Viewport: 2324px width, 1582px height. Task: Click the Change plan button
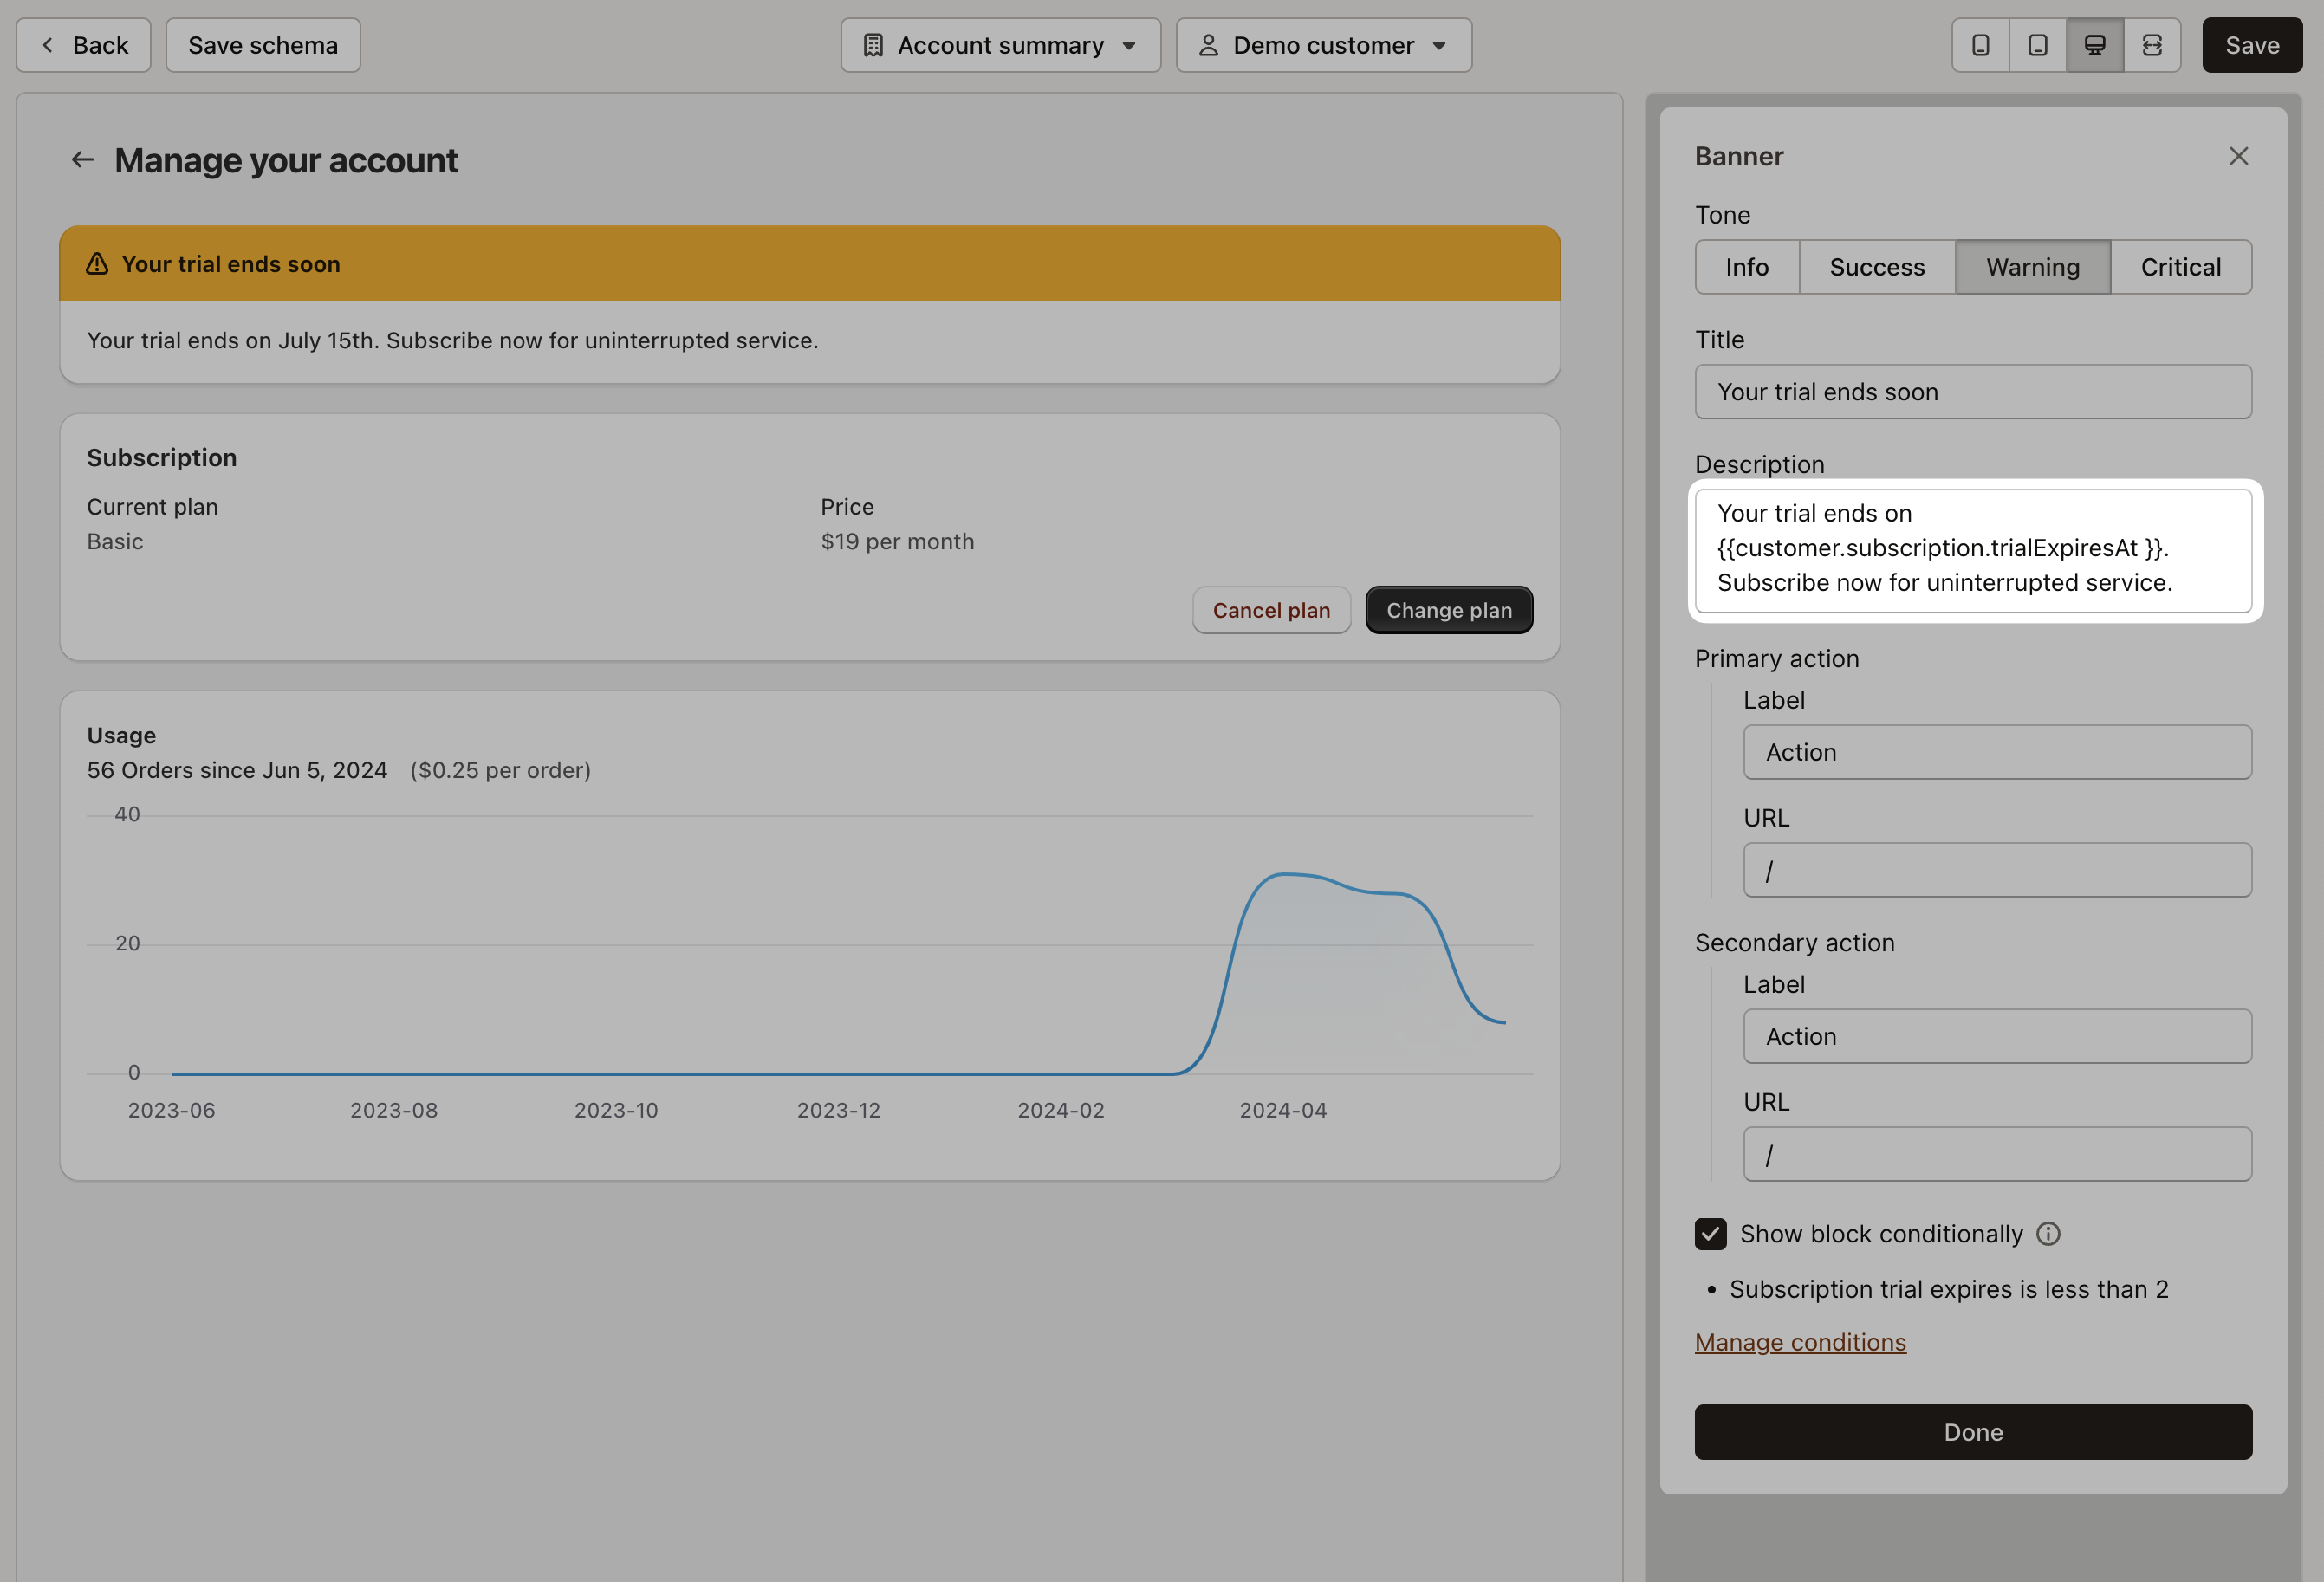pyautogui.click(x=1448, y=609)
